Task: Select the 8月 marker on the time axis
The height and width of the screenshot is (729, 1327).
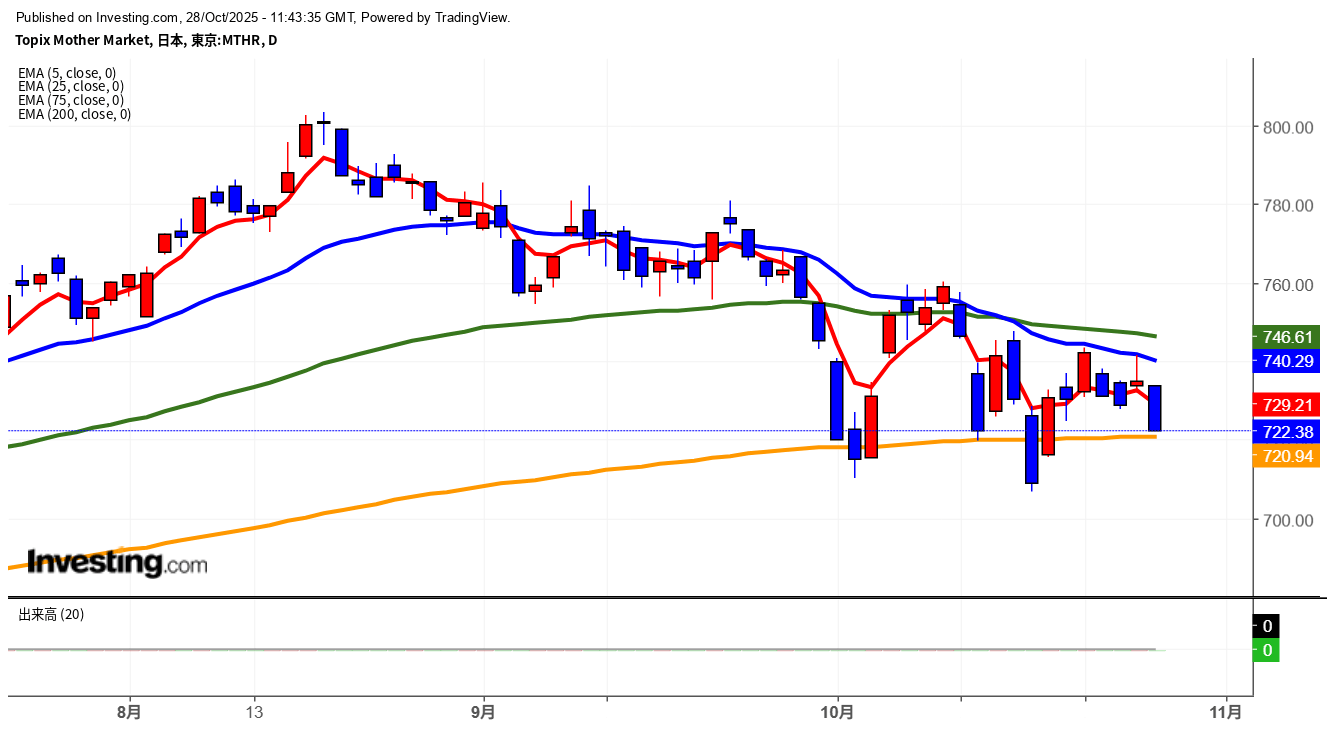Action: pyautogui.click(x=129, y=713)
